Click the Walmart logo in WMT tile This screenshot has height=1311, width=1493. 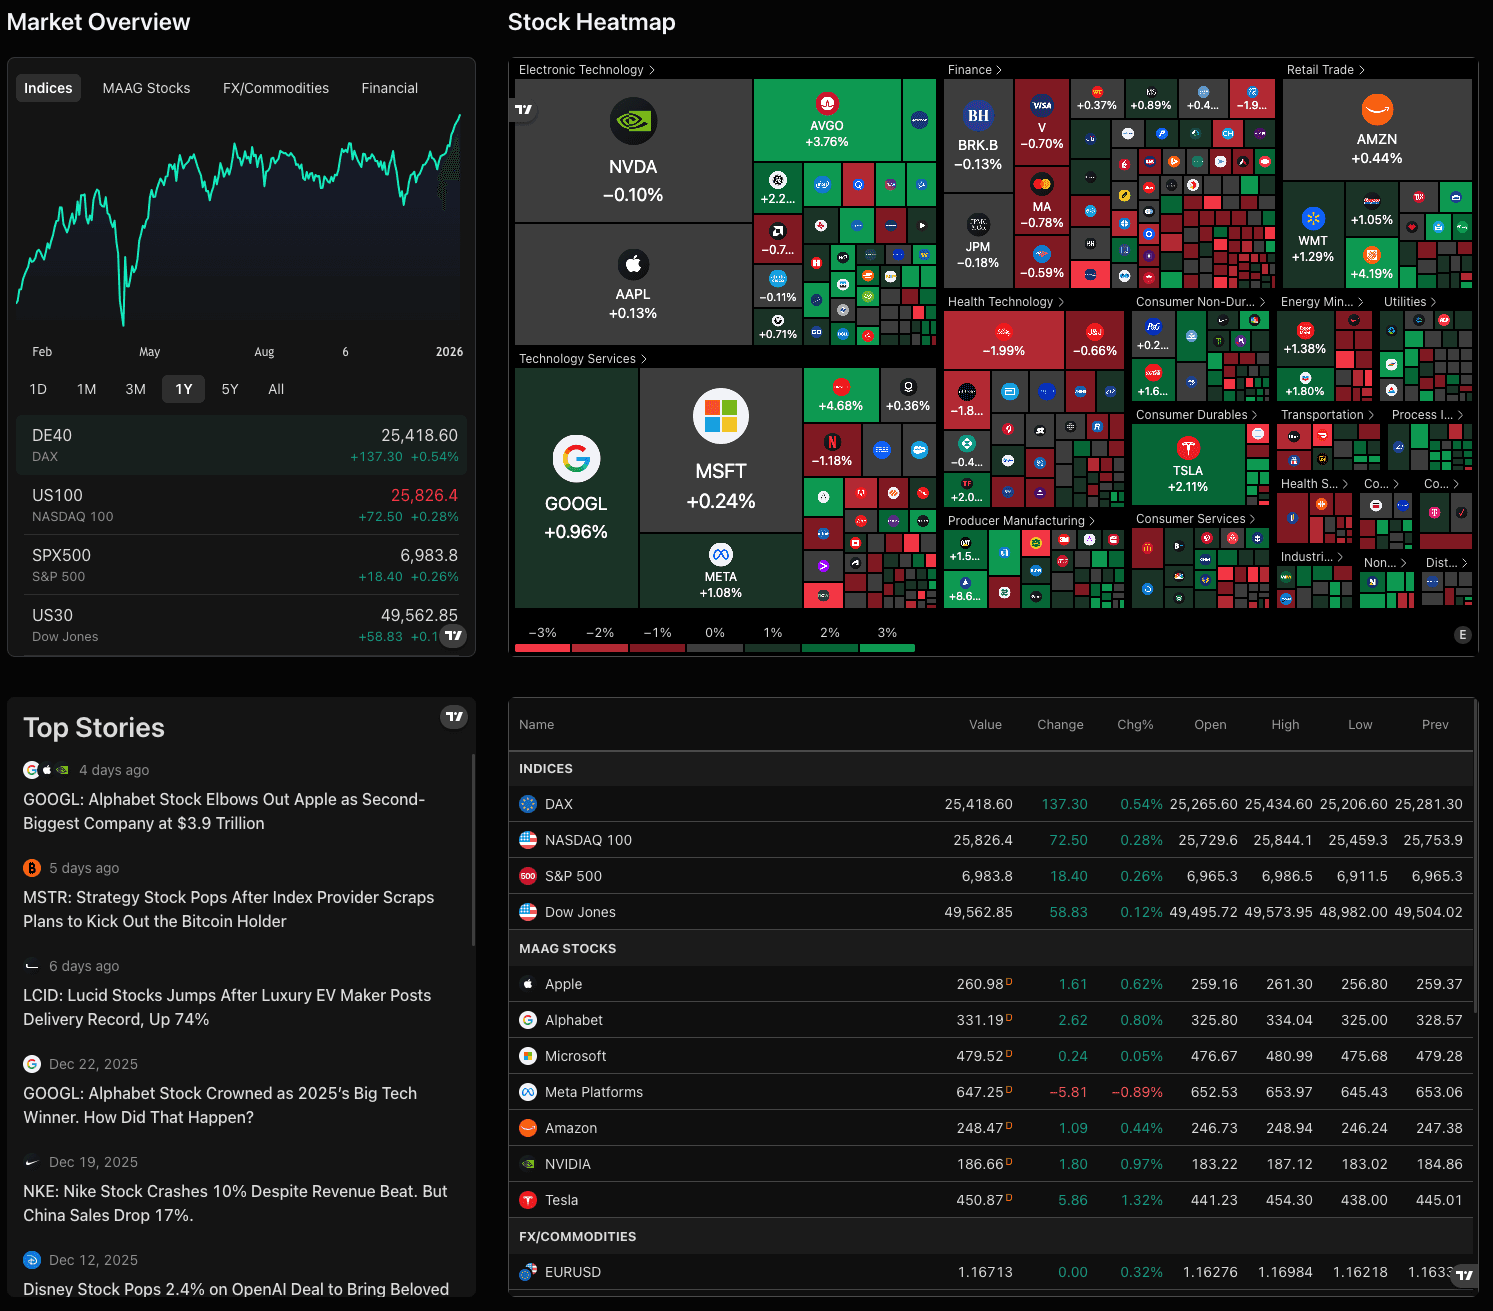click(x=1313, y=219)
